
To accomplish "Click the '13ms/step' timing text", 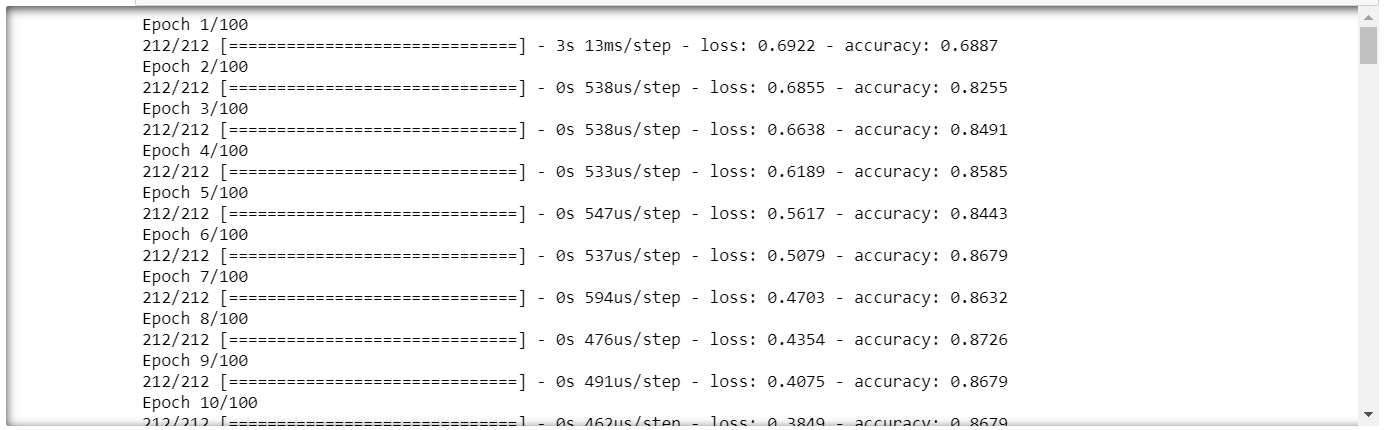I will (628, 45).
